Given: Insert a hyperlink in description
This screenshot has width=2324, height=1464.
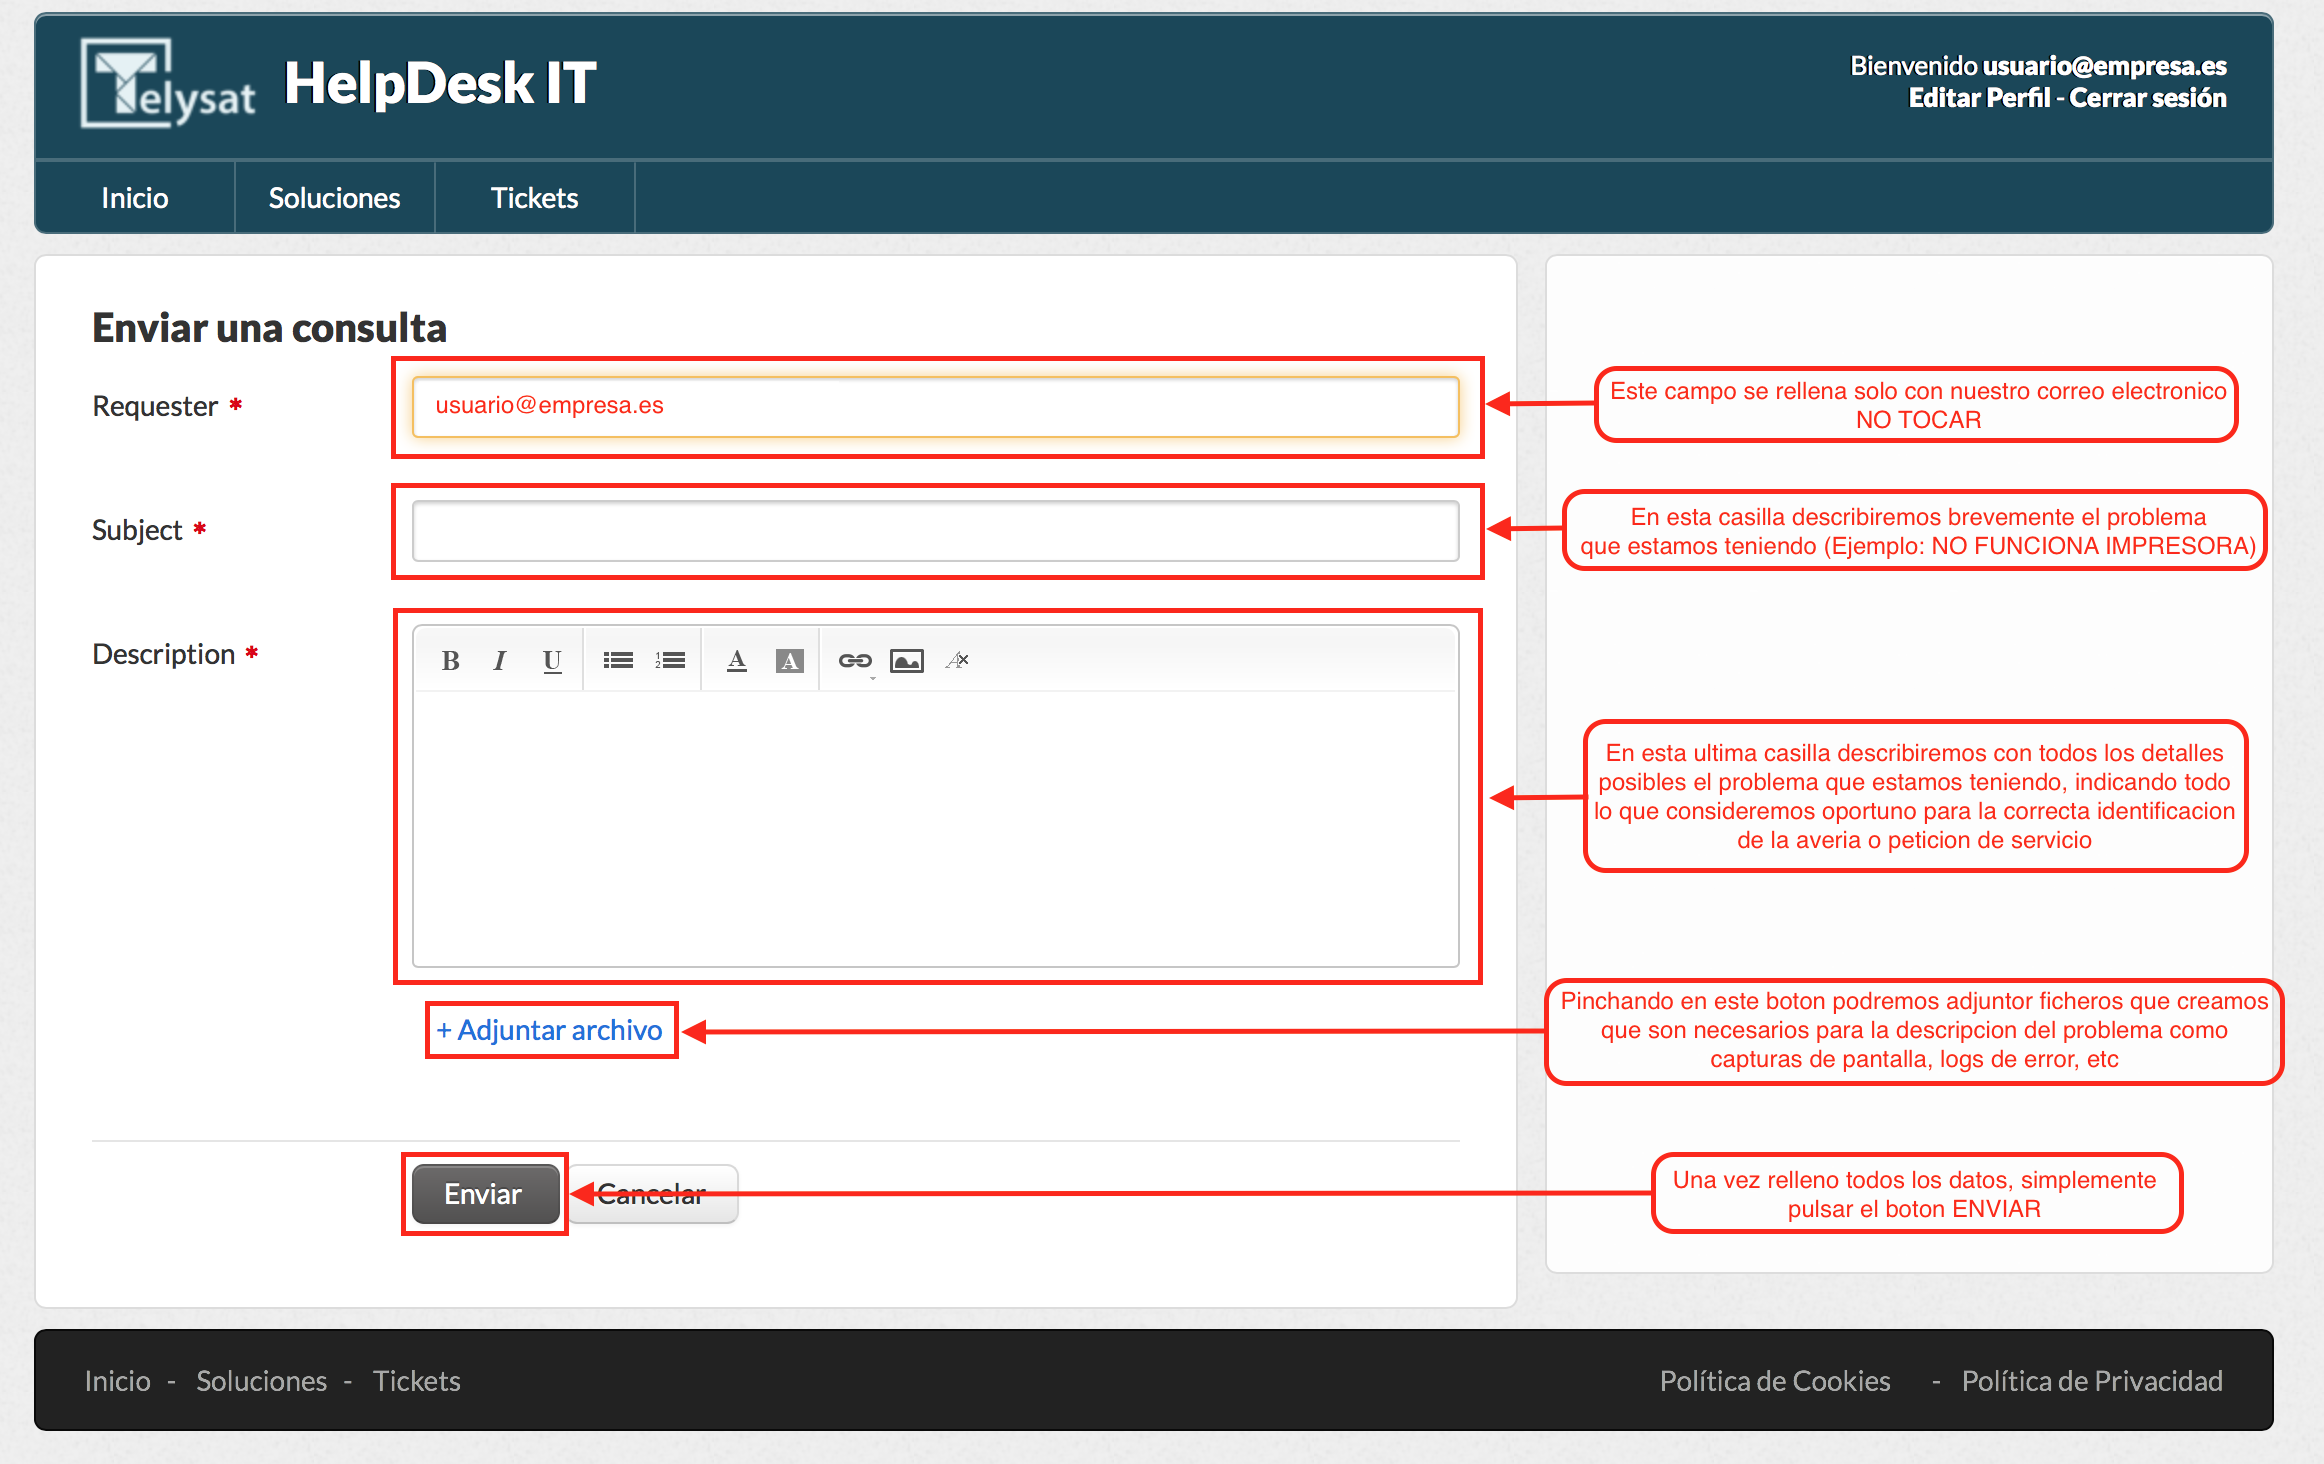Looking at the screenshot, I should point(855,660).
